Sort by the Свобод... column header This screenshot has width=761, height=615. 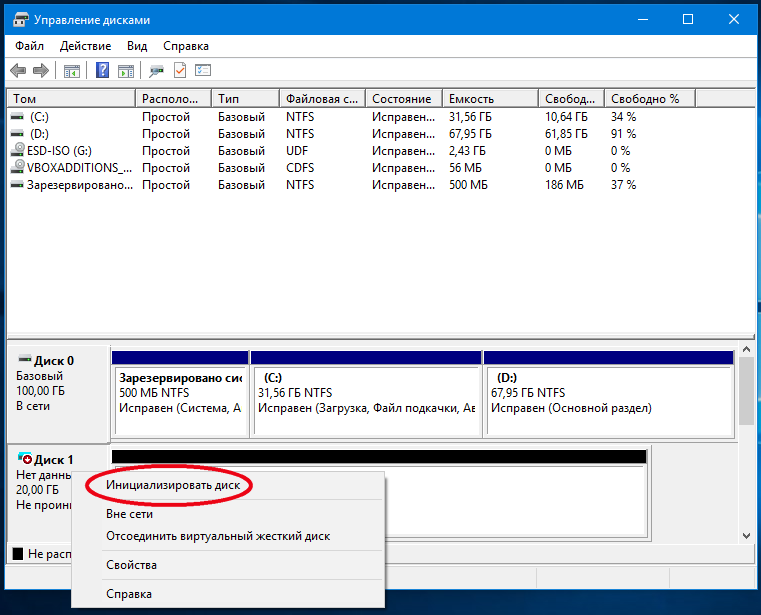[x=572, y=99]
